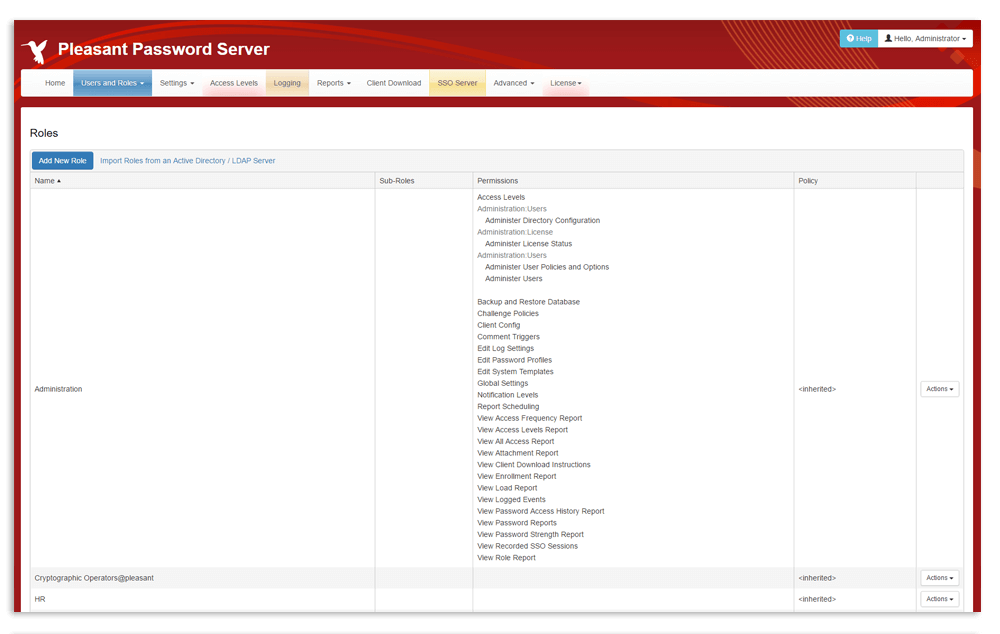
Task: Open the Access Levels page
Action: (234, 83)
